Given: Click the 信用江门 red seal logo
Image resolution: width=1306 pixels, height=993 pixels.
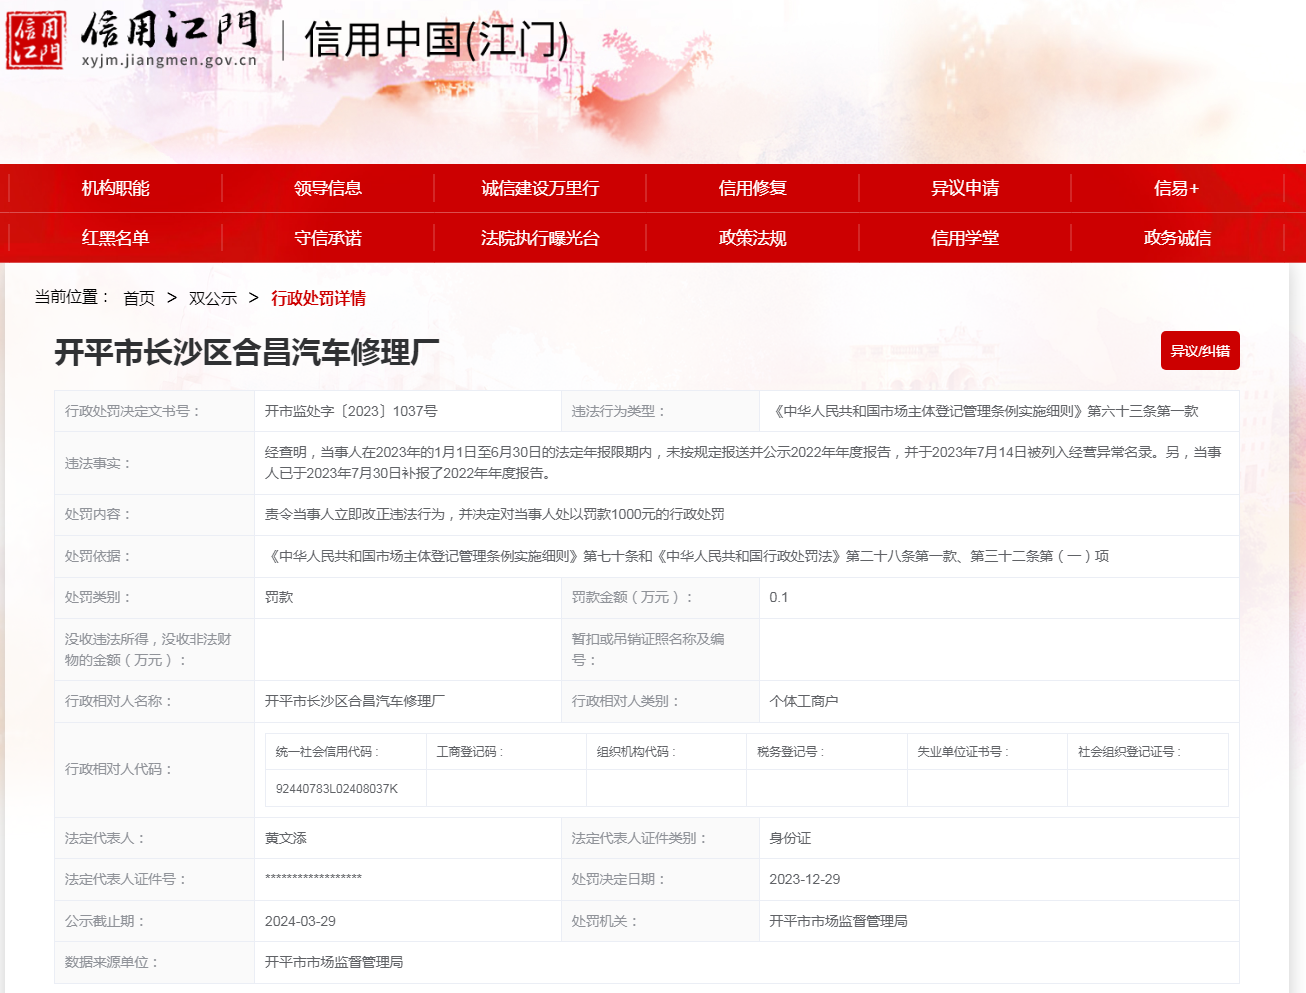Looking at the screenshot, I should 36,40.
